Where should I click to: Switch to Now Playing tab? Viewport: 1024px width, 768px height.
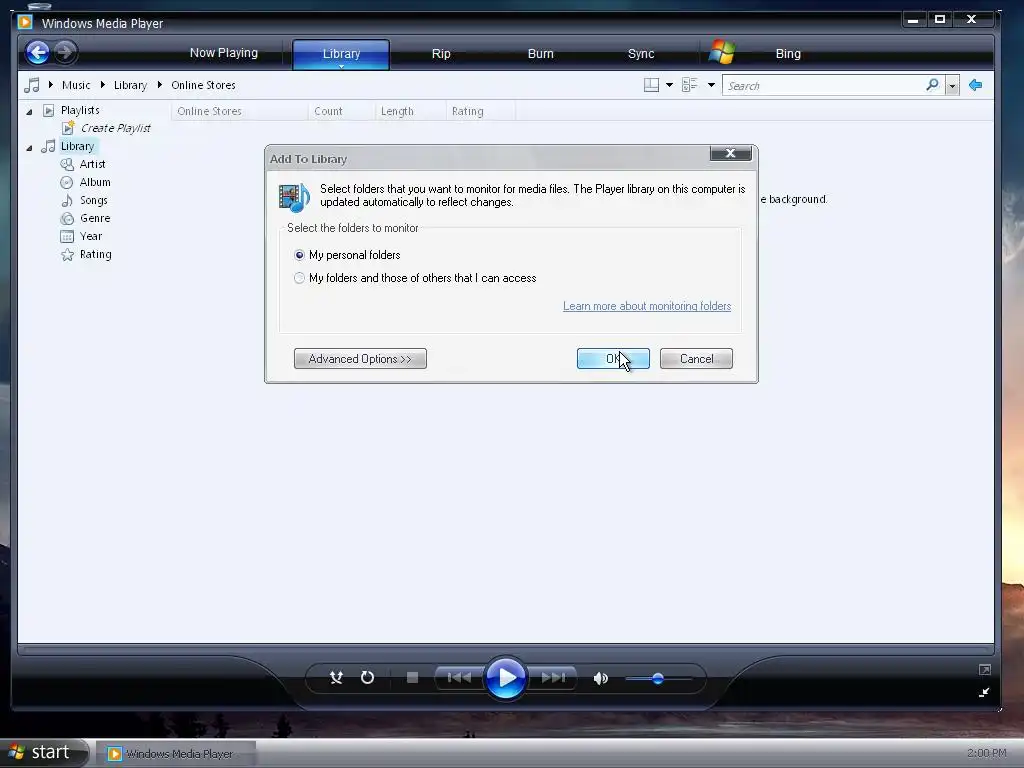point(223,53)
